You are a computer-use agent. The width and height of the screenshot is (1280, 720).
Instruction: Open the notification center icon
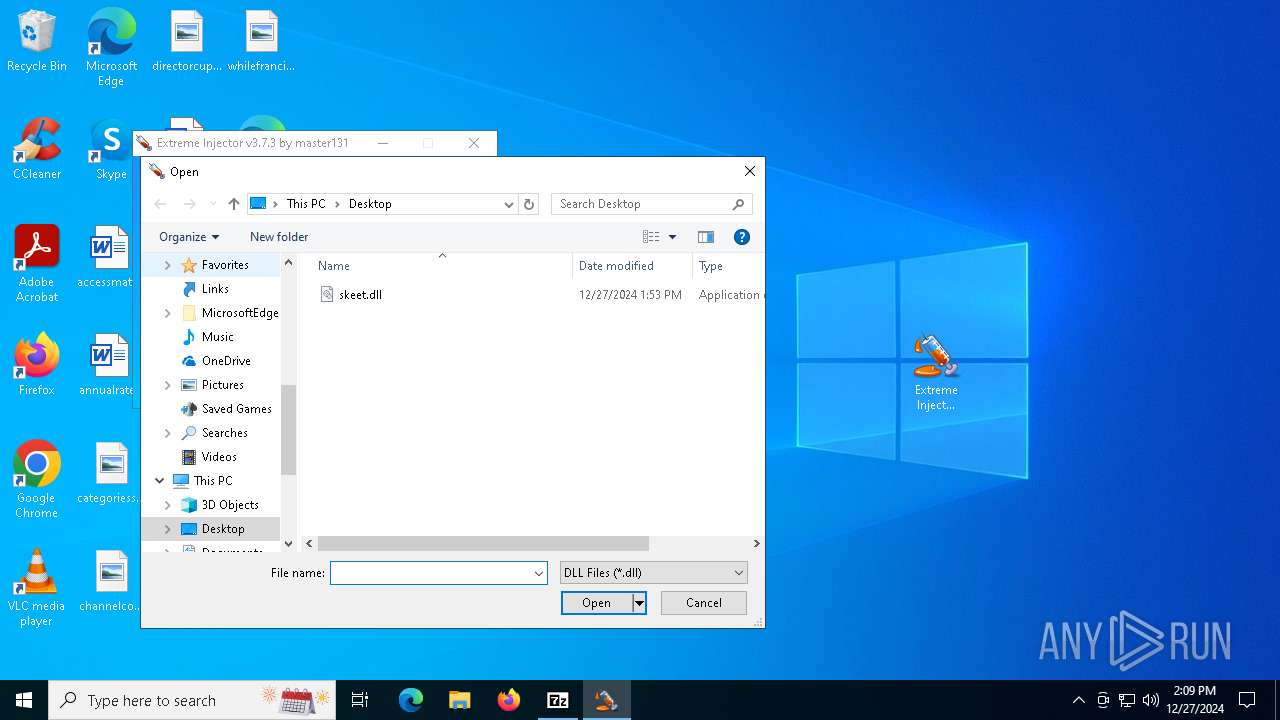click(1247, 700)
